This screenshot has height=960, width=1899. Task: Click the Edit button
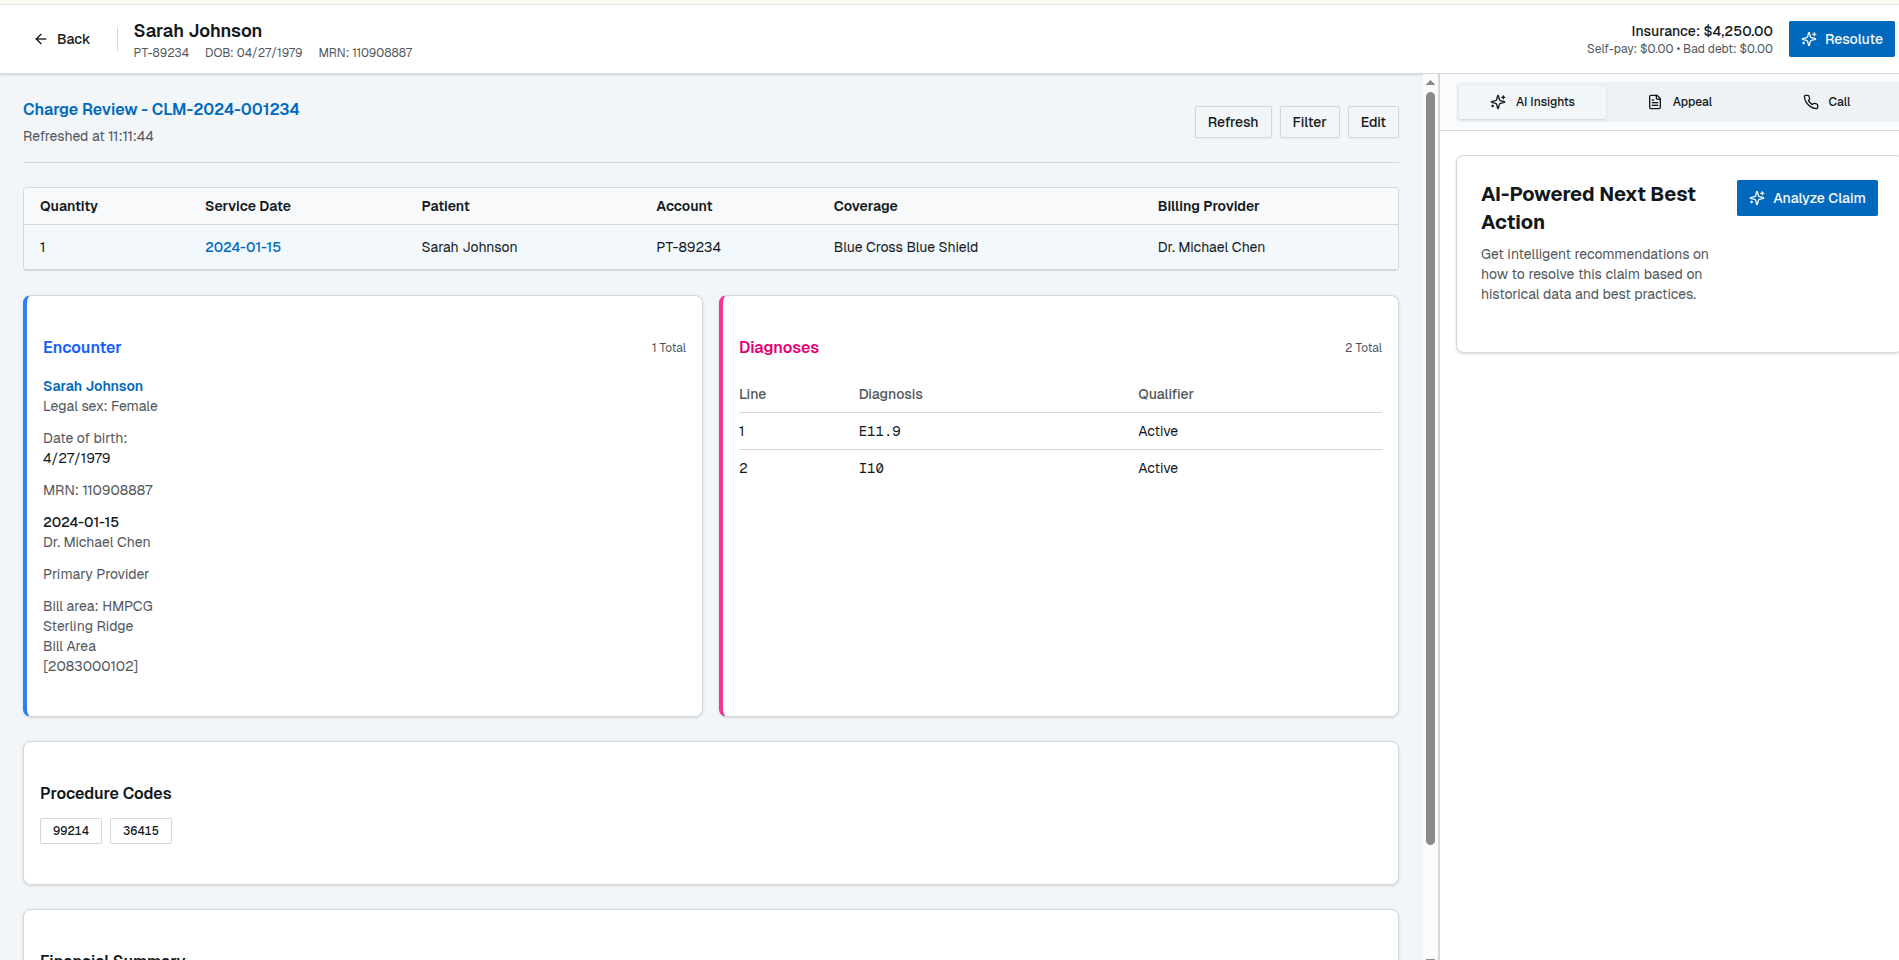[1373, 122]
